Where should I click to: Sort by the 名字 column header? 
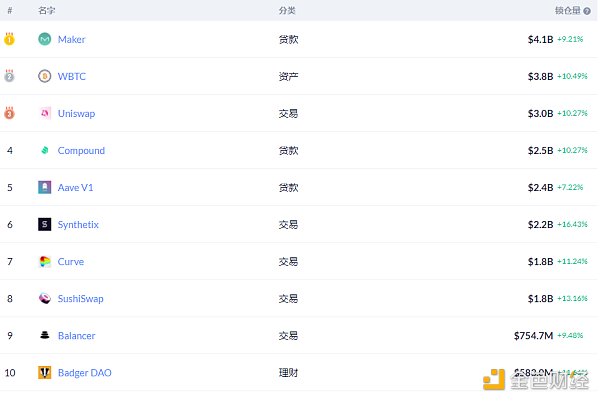pyautogui.click(x=46, y=10)
